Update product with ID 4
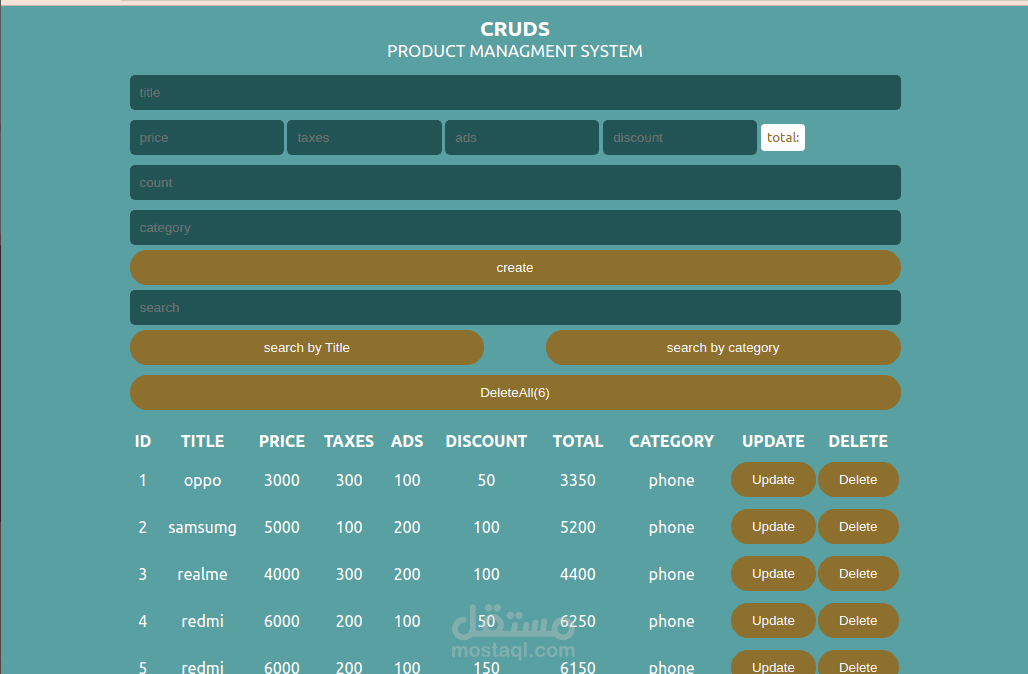 [773, 621]
